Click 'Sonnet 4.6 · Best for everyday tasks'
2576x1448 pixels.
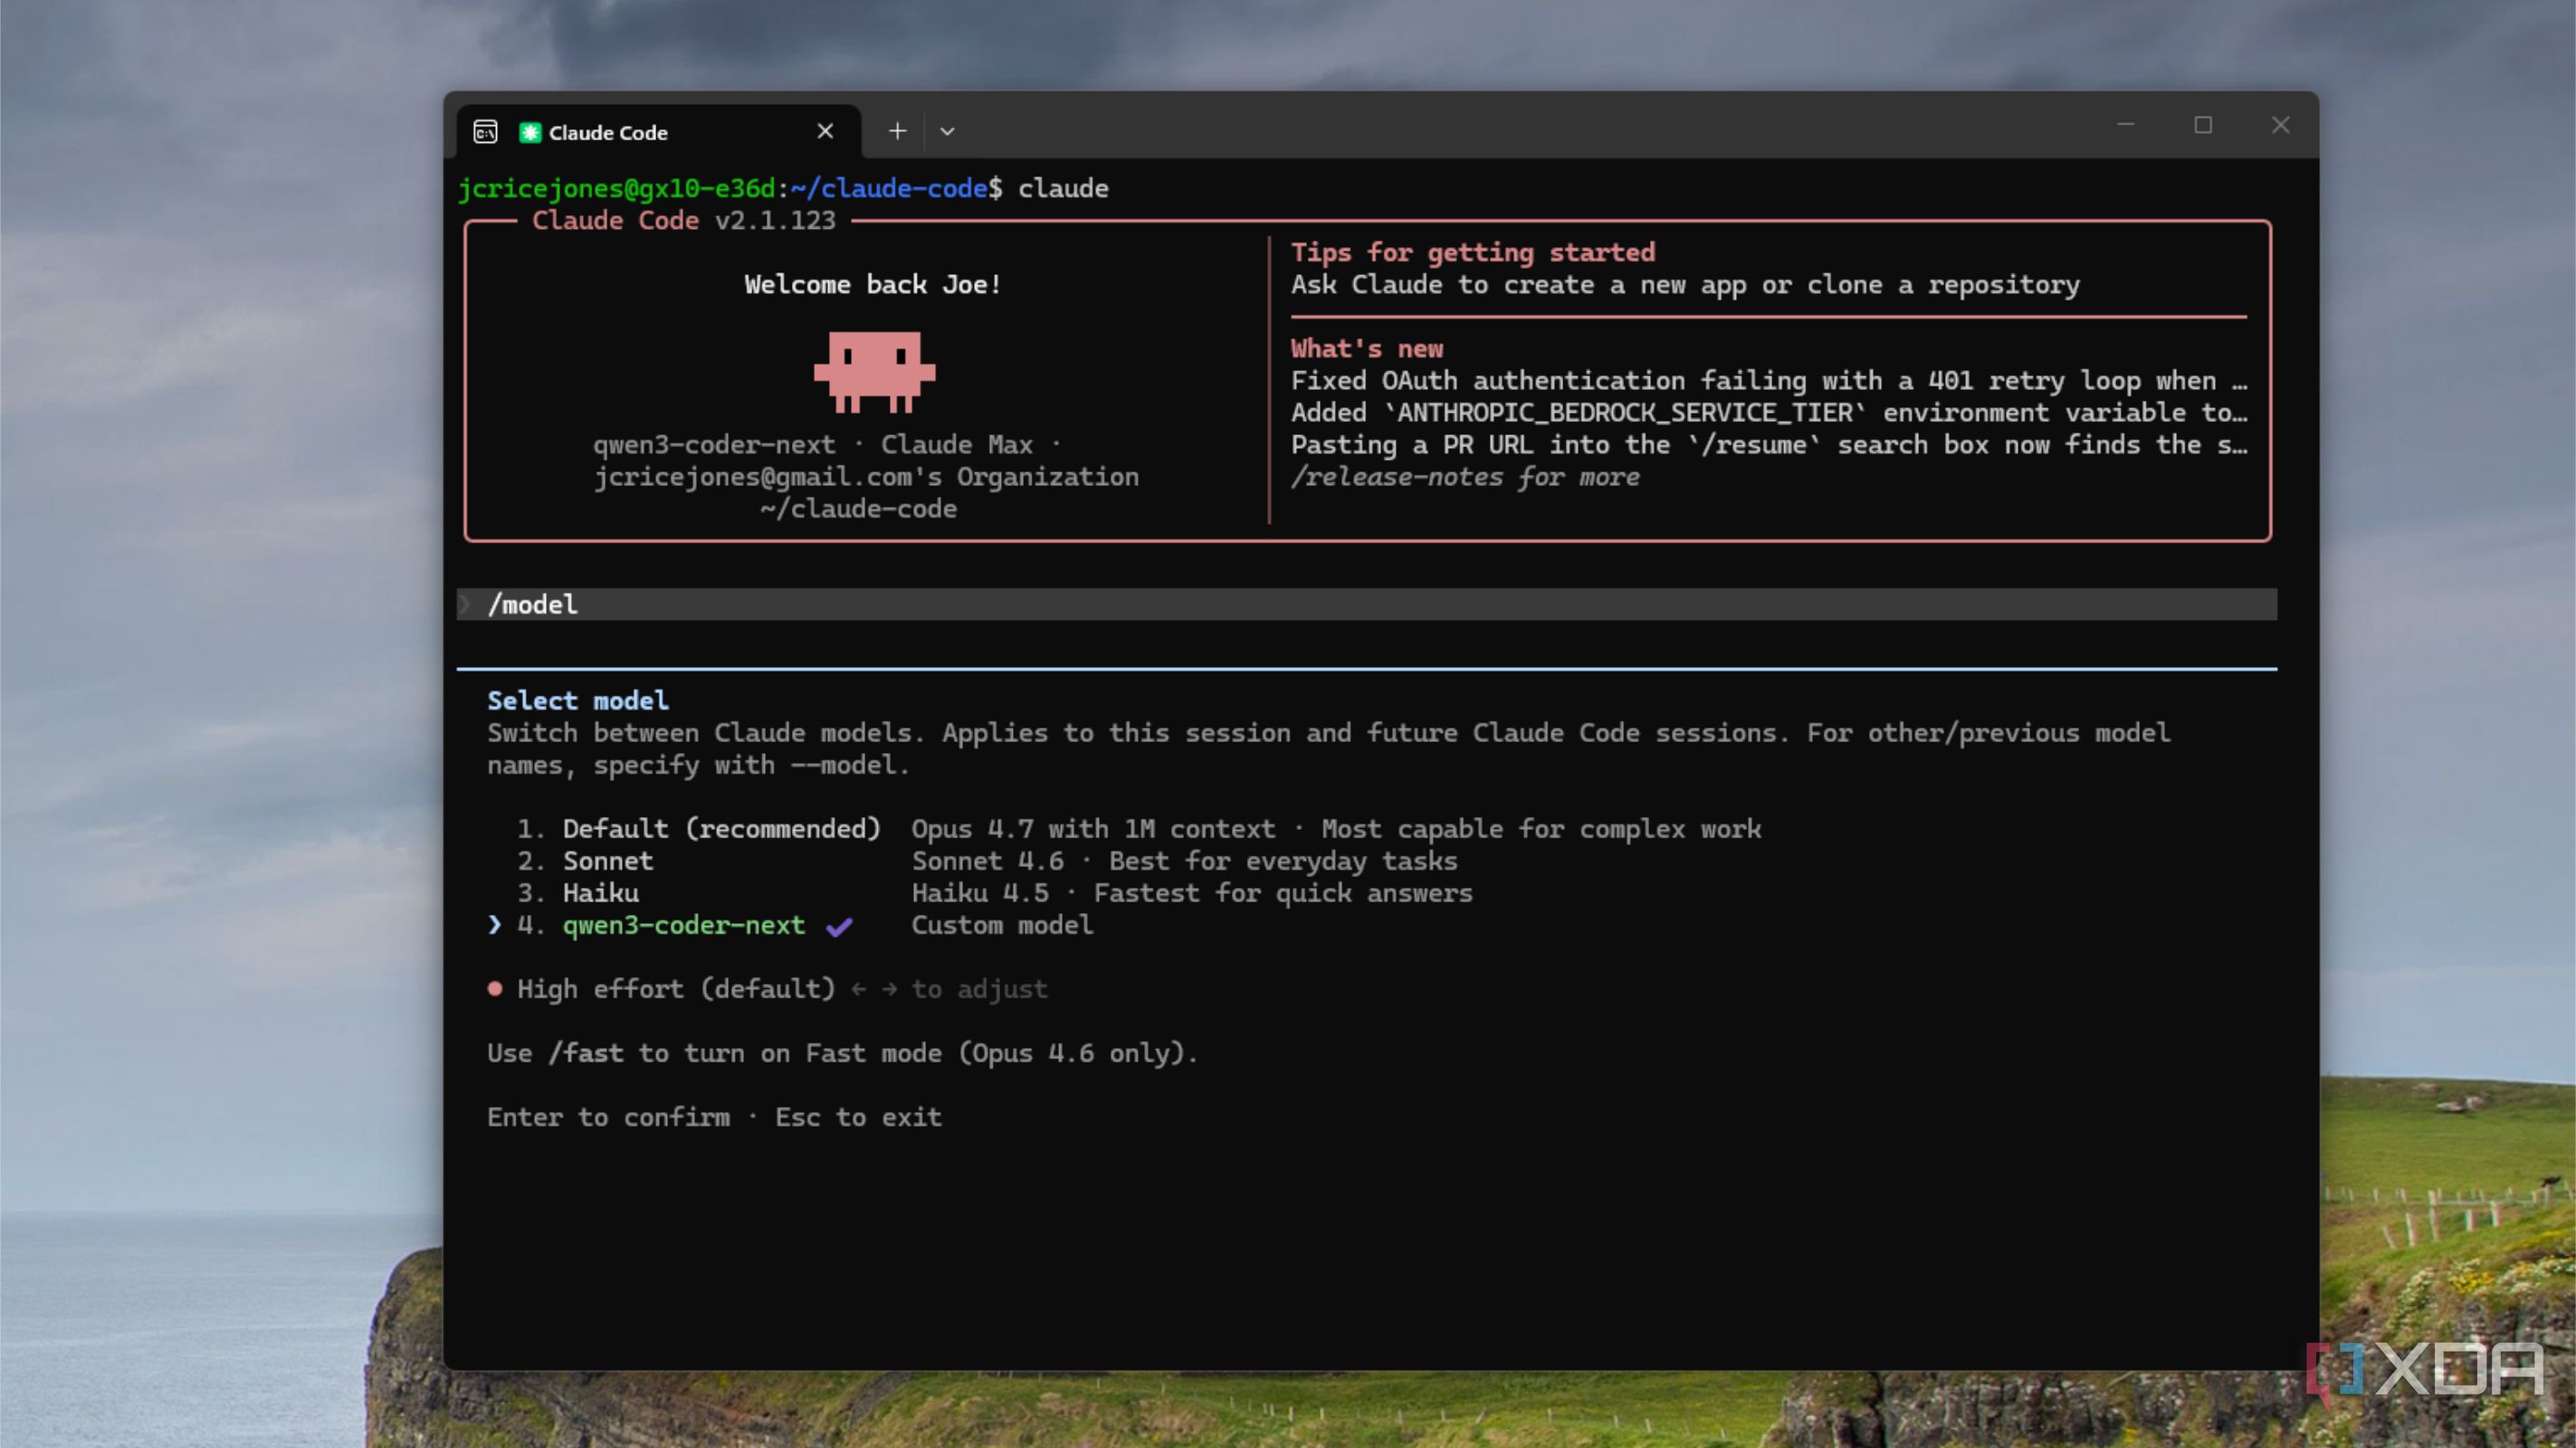1184,861
